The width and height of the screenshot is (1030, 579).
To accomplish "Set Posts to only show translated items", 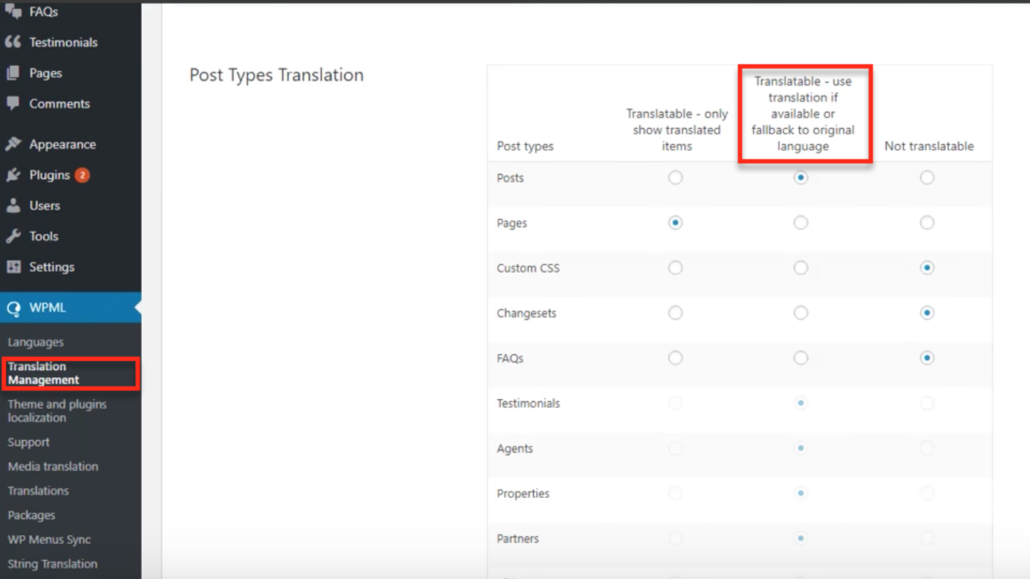I will tap(676, 178).
